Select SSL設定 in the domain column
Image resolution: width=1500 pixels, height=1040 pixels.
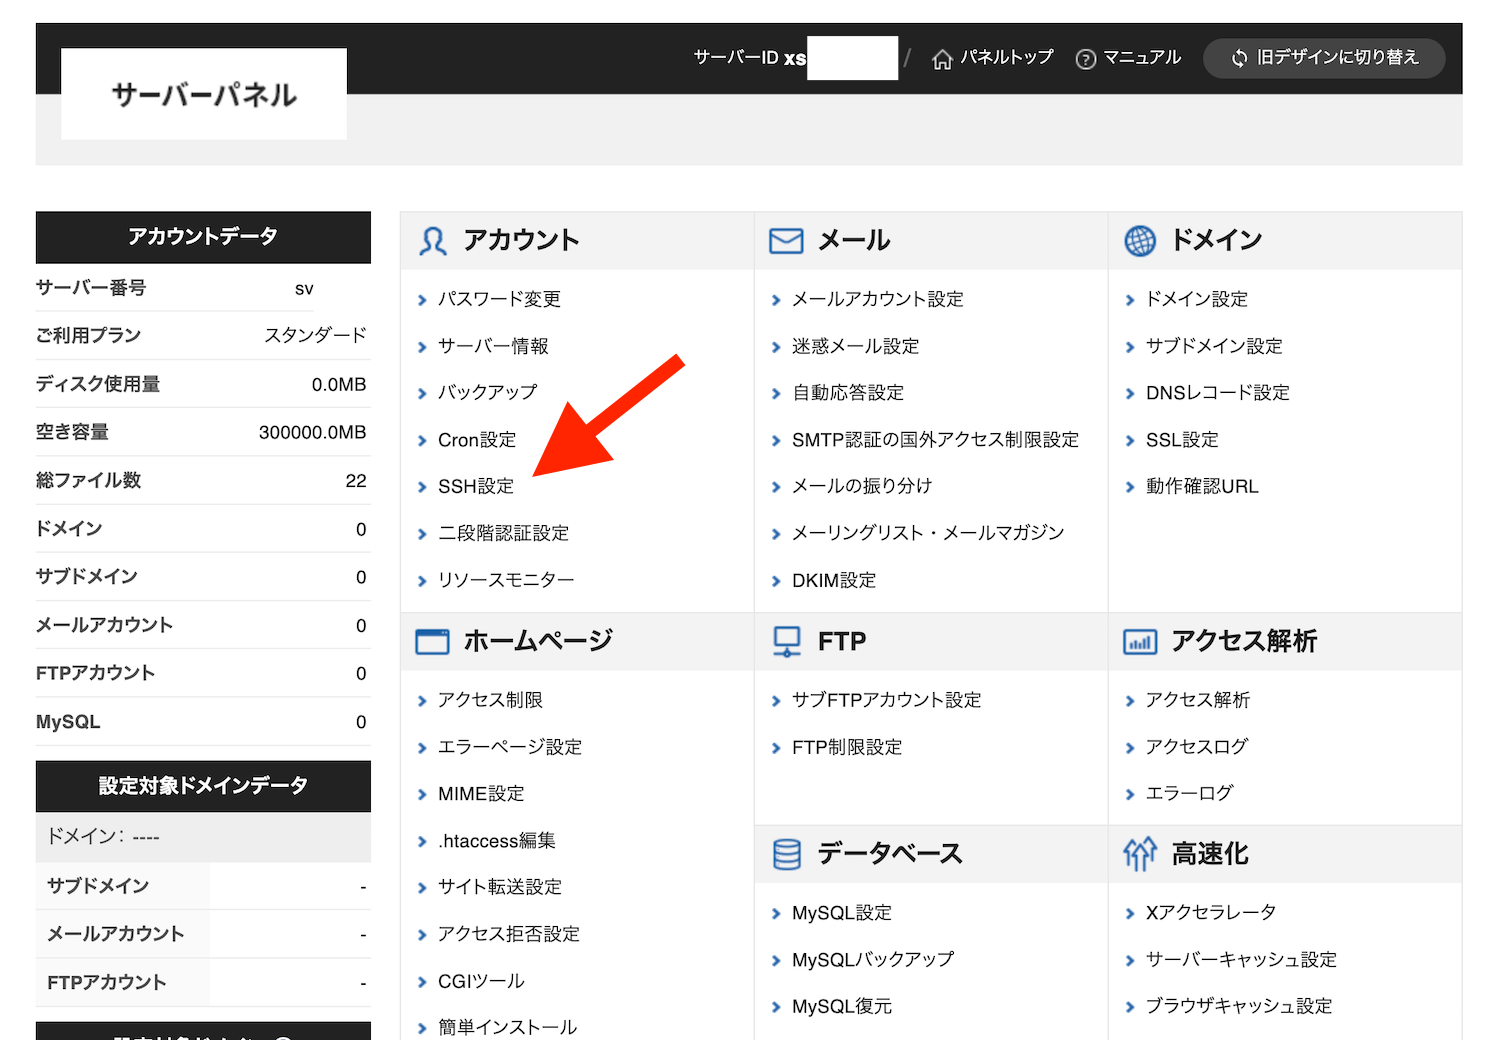[x=1182, y=439]
